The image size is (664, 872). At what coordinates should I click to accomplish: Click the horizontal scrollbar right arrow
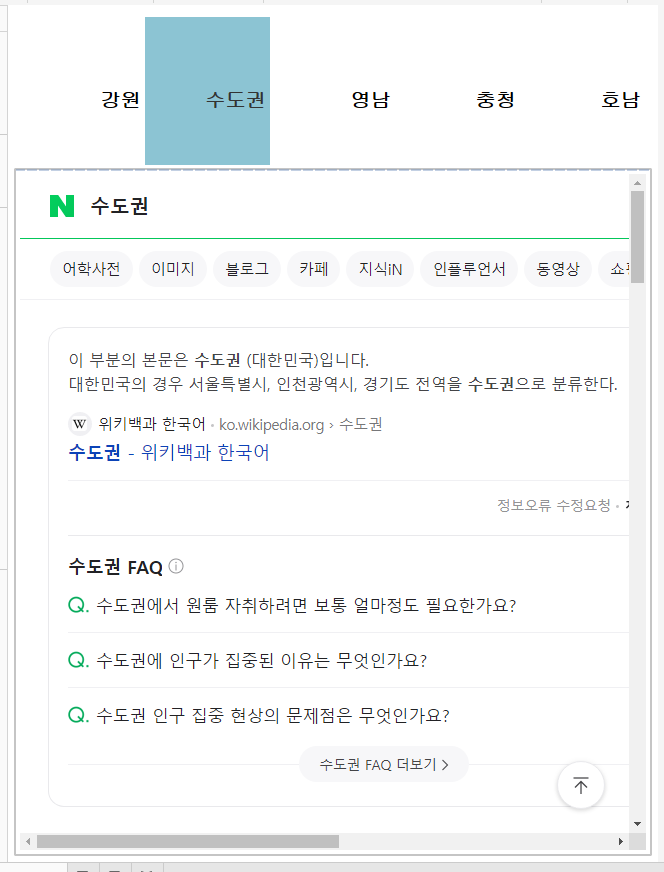click(620, 842)
